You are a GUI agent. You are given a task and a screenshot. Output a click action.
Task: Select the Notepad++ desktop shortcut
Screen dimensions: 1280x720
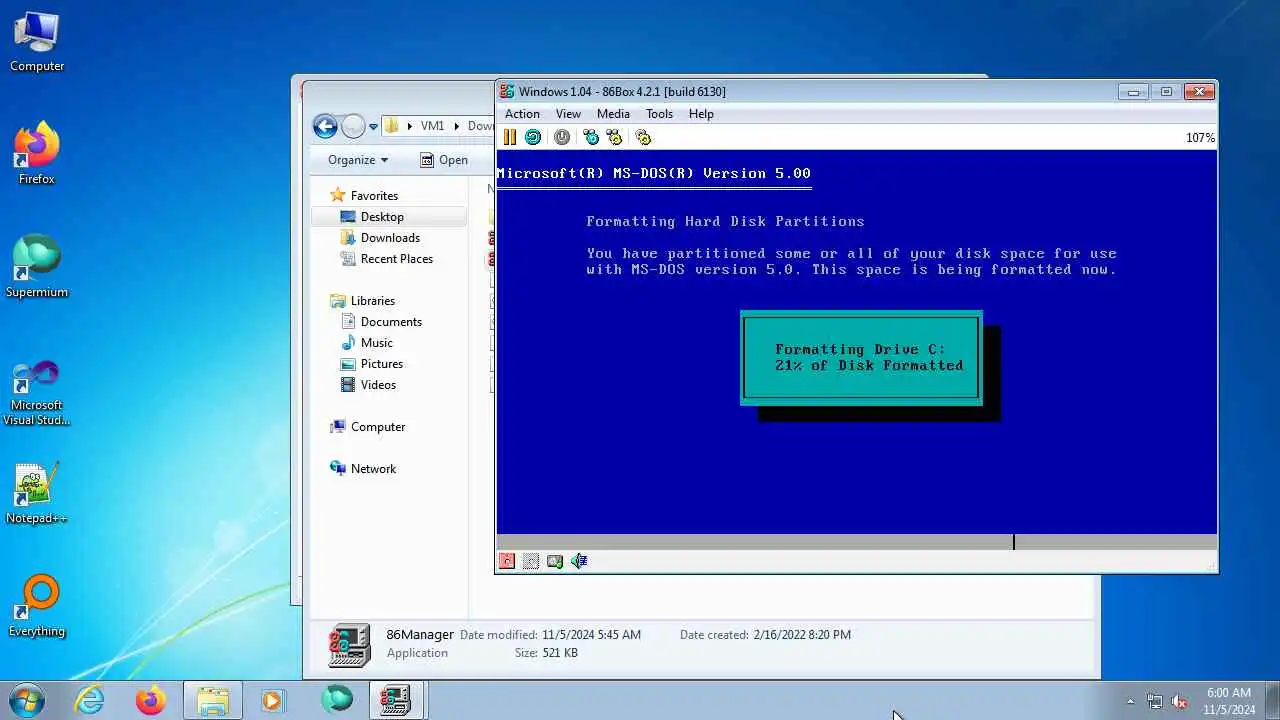pyautogui.click(x=37, y=494)
